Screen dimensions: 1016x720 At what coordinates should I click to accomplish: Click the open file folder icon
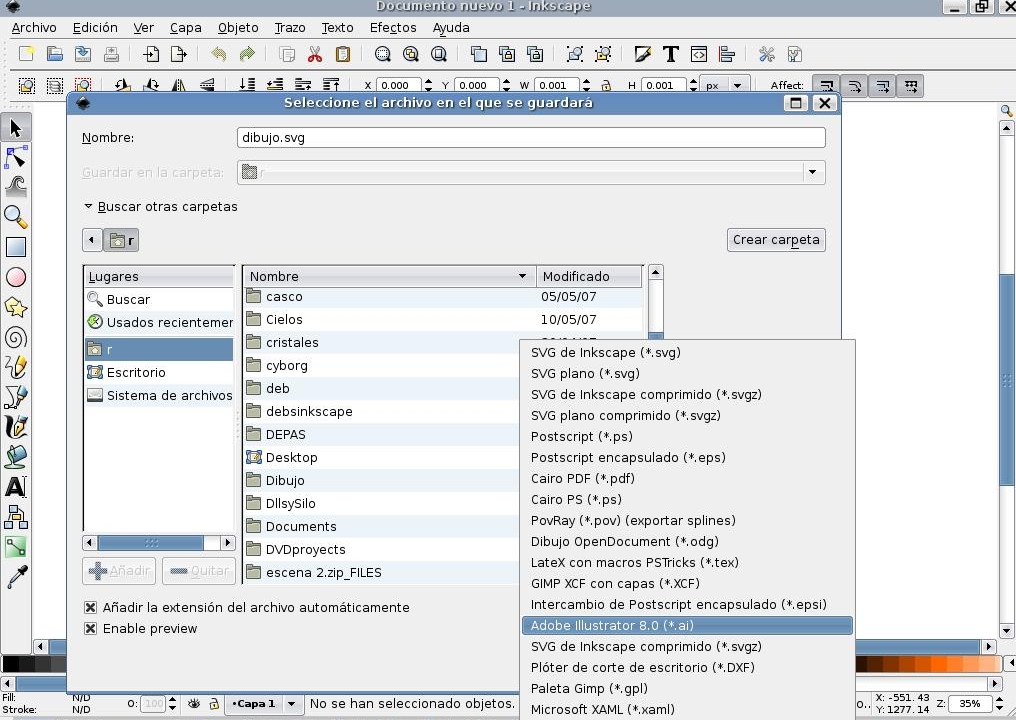click(x=54, y=54)
